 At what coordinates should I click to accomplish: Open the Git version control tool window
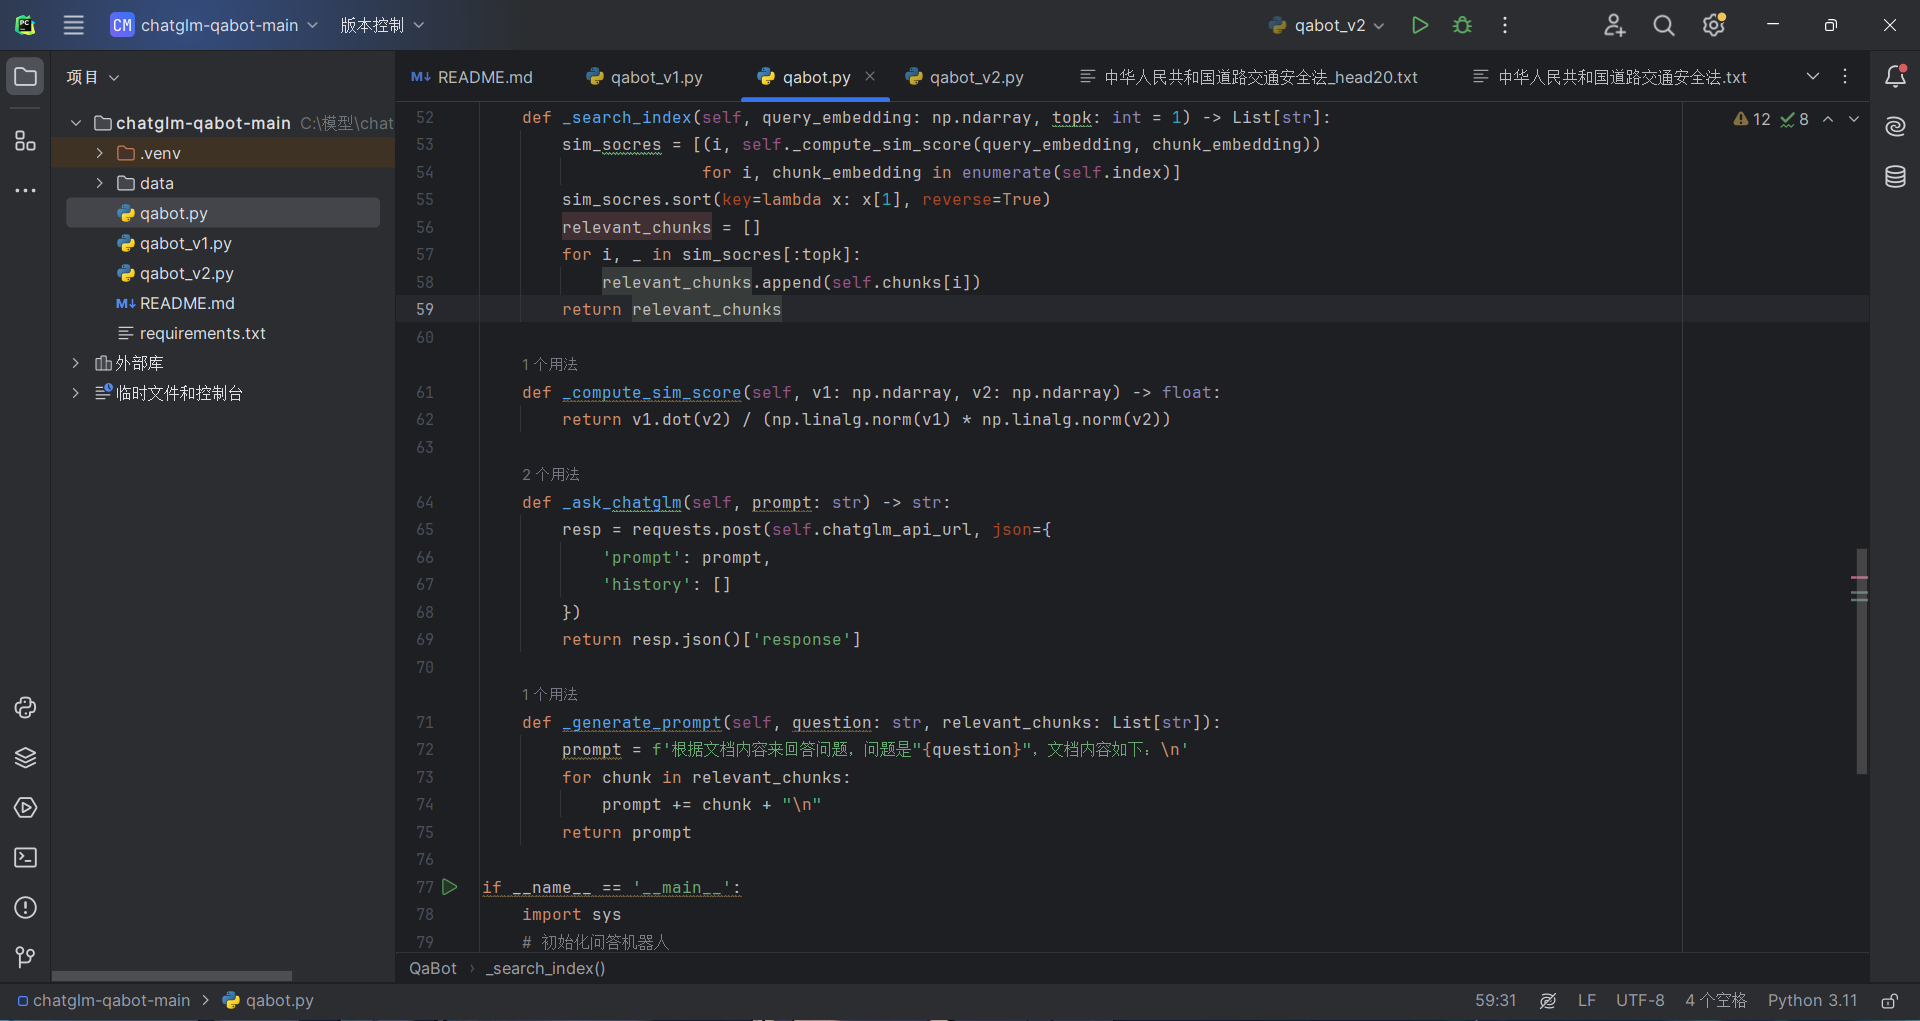tap(25, 957)
